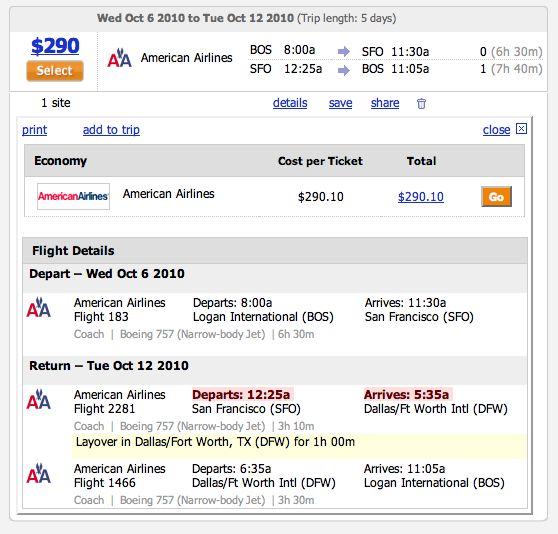Click the AmericanAirlines logo in the Economy row
The image size is (558, 534).
[73, 196]
